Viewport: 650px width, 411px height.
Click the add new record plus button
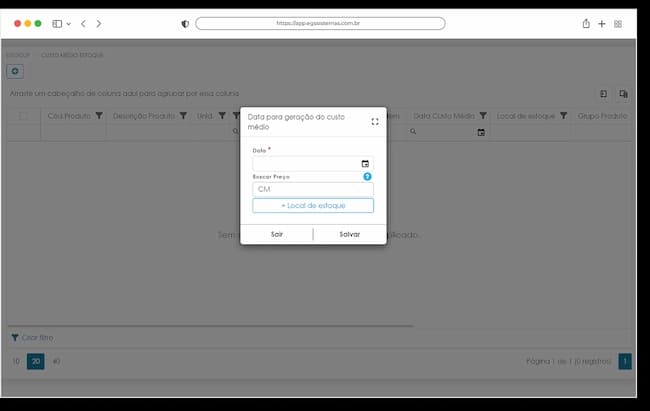[x=15, y=71]
